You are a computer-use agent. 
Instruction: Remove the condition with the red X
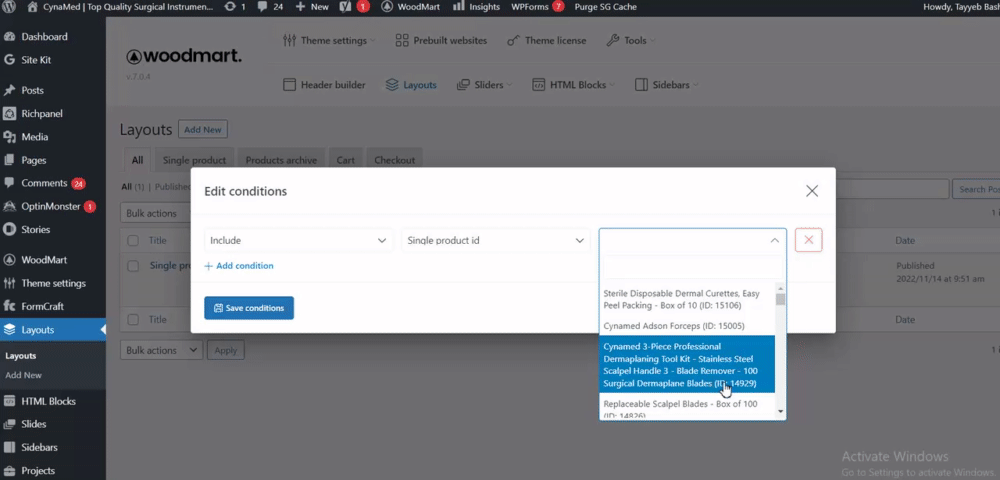click(809, 240)
